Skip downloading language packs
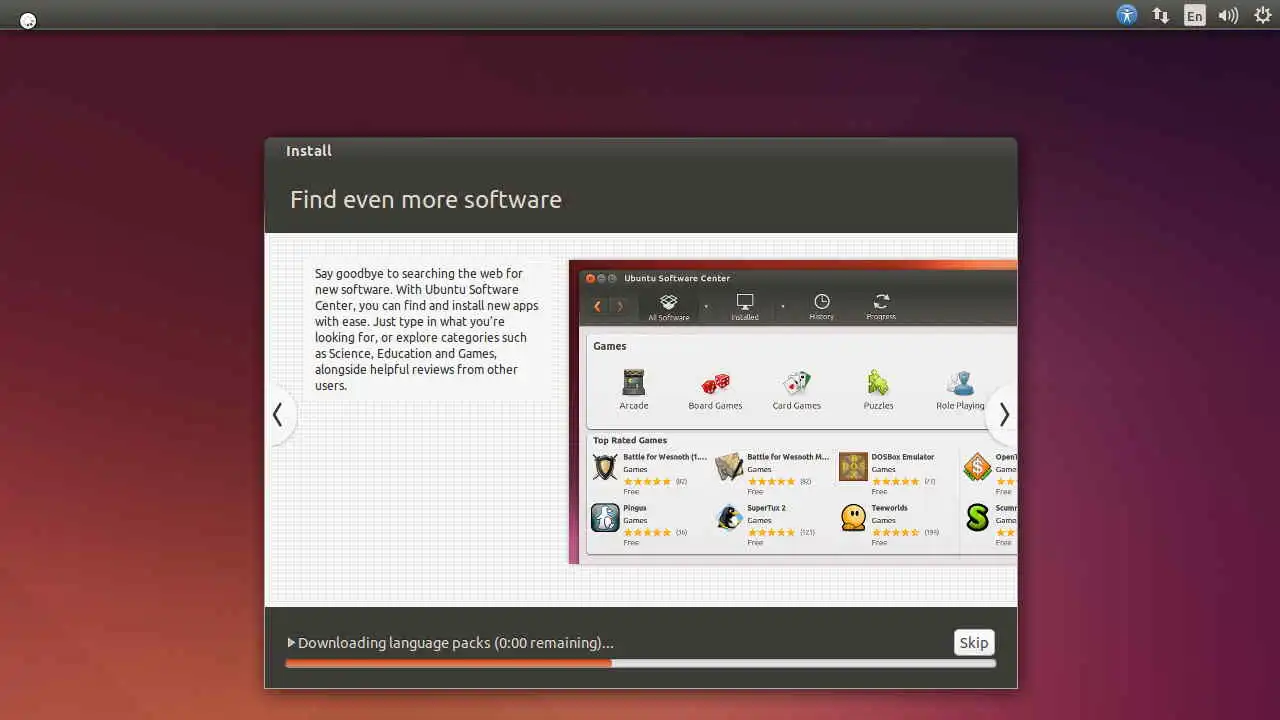This screenshot has height=720, width=1280. coord(973,643)
